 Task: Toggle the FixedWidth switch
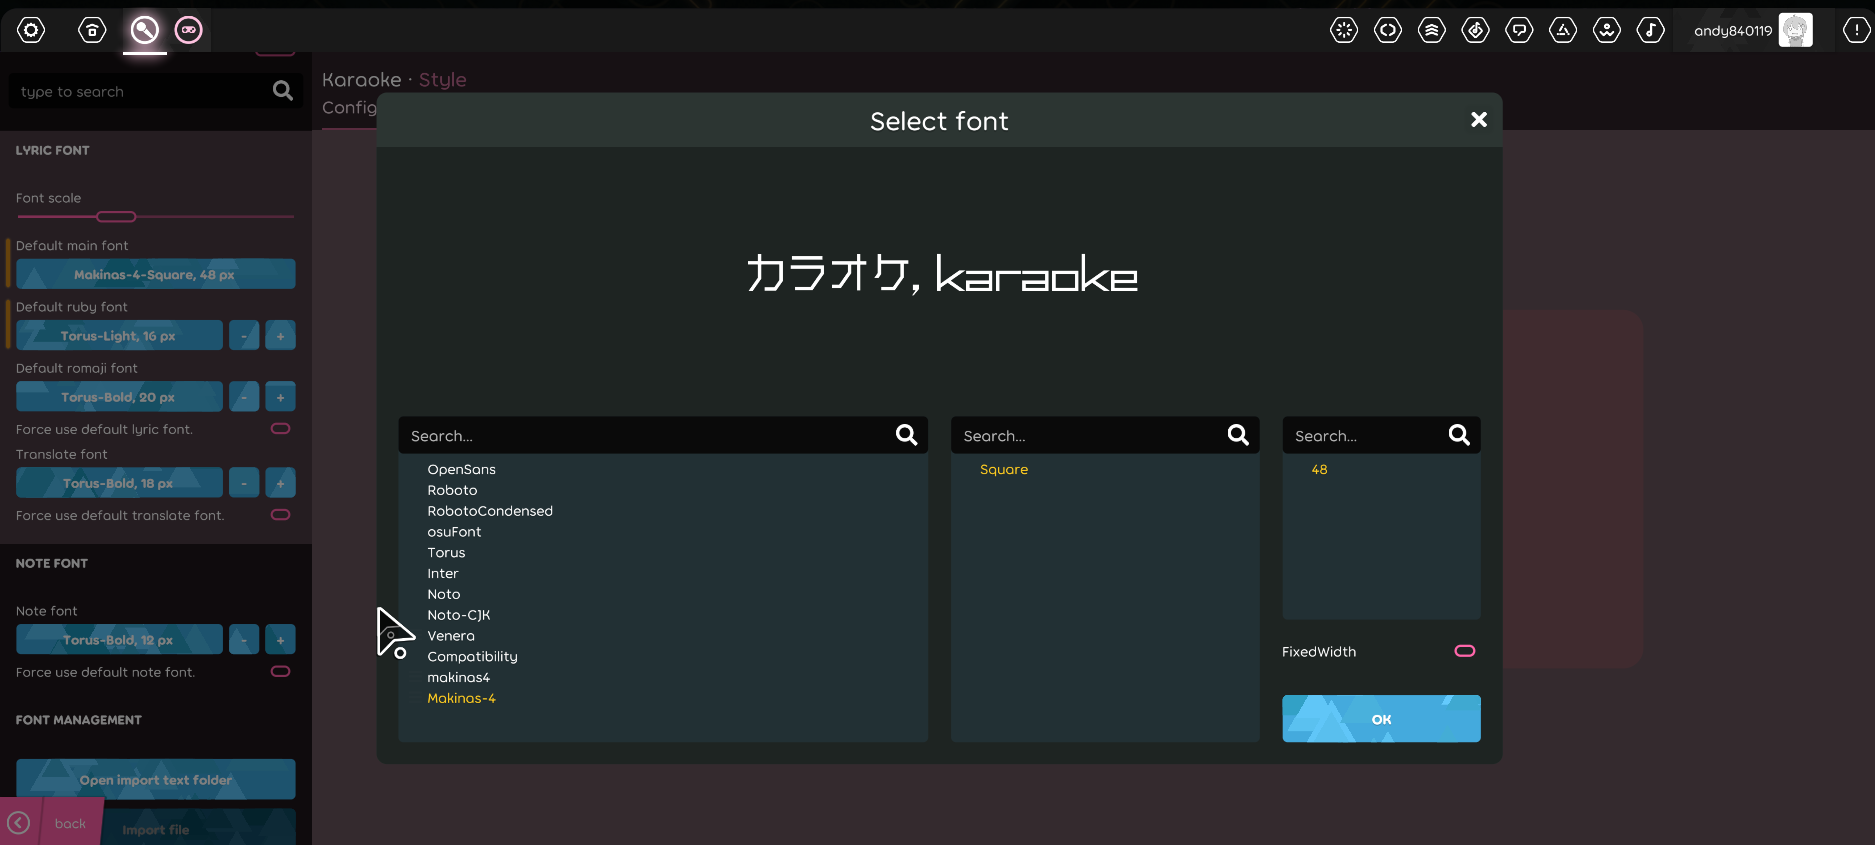pos(1464,651)
